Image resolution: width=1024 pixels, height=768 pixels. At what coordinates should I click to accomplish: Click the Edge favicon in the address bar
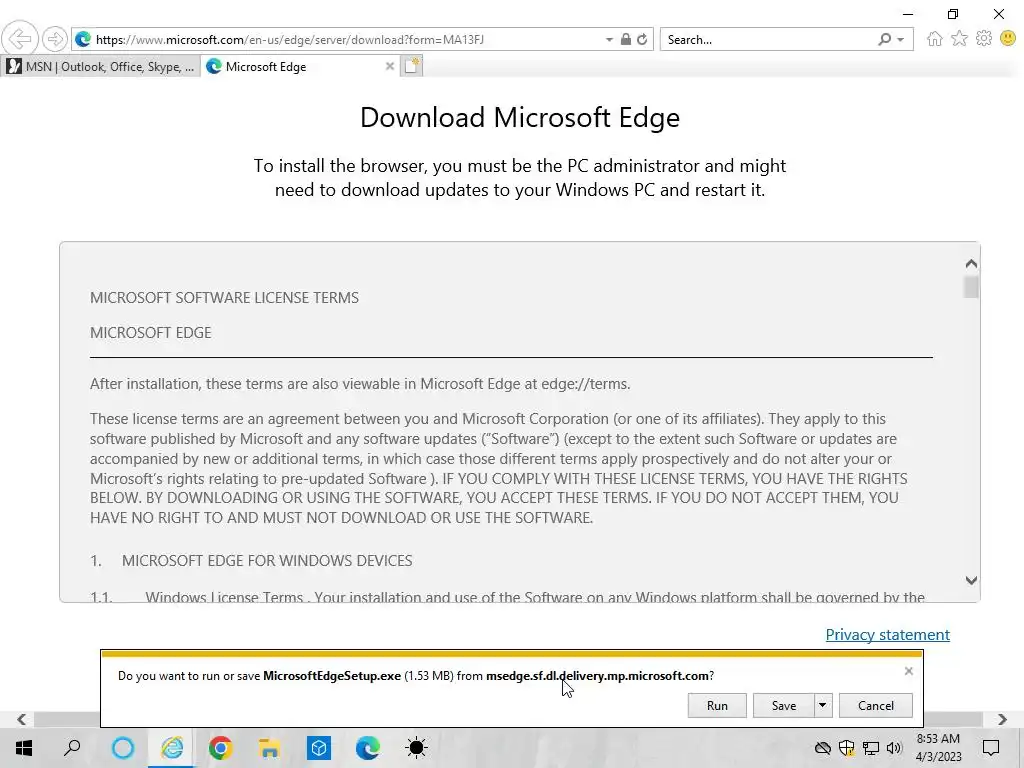point(83,39)
